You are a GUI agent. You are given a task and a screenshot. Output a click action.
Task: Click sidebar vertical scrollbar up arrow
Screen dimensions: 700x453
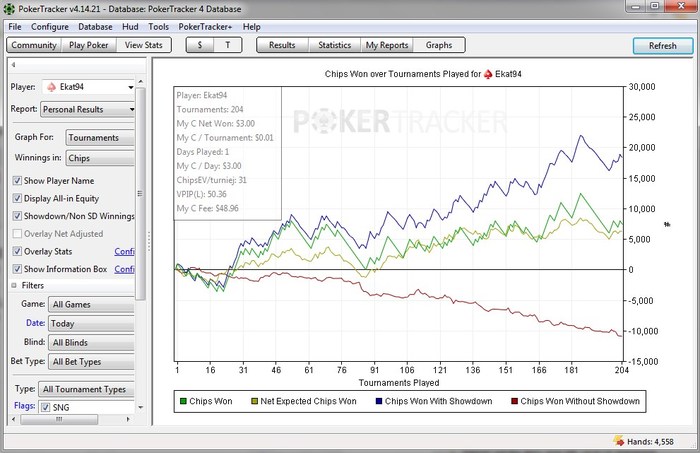pyautogui.click(x=141, y=81)
